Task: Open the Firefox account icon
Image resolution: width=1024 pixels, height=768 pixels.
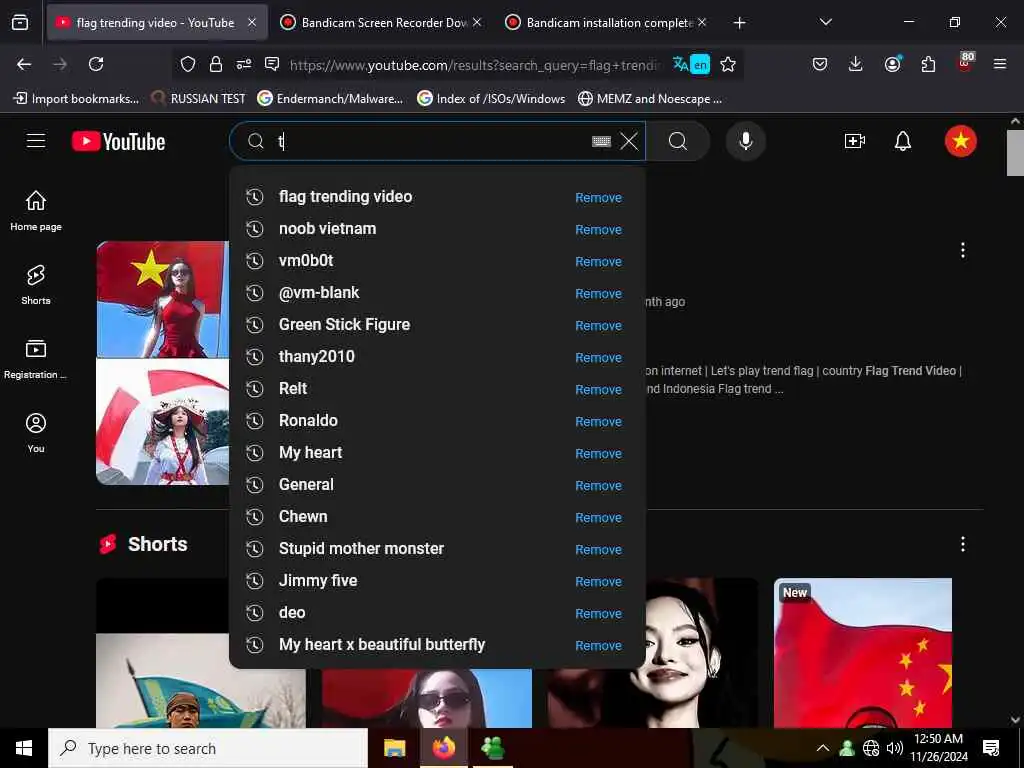Action: [892, 64]
